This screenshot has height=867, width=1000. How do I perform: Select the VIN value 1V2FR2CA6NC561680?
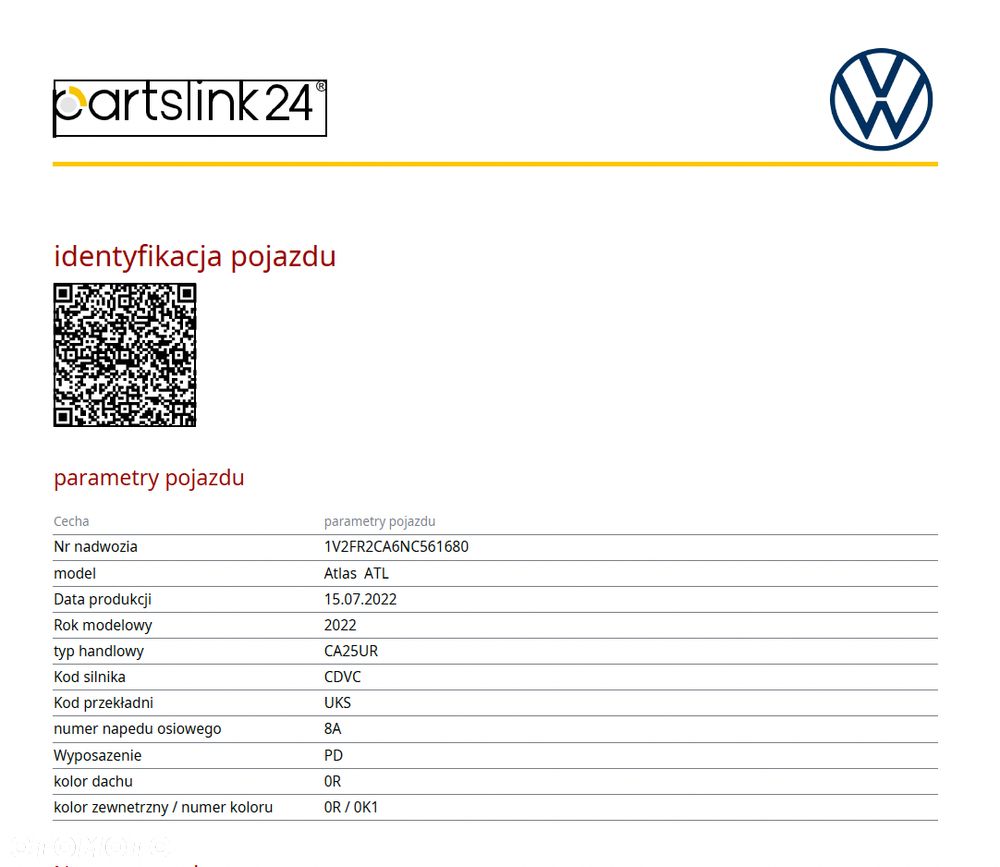pos(396,547)
